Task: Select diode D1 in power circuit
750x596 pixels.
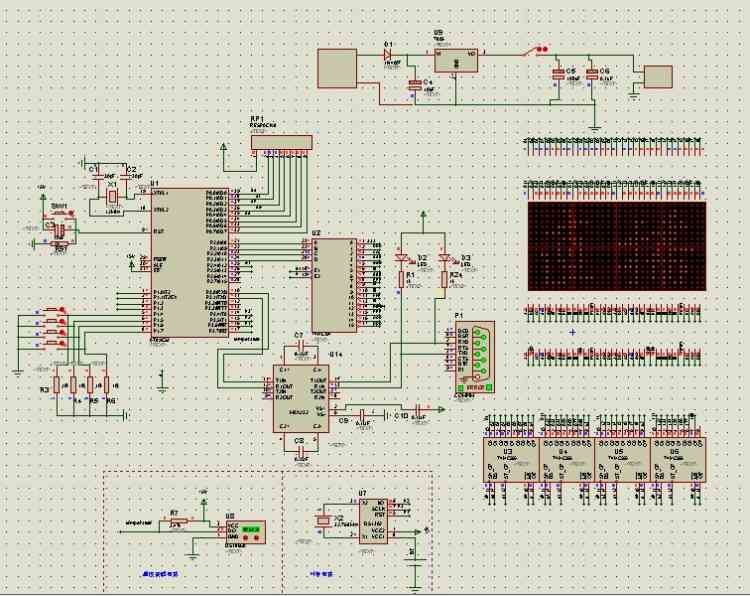Action: tap(388, 55)
